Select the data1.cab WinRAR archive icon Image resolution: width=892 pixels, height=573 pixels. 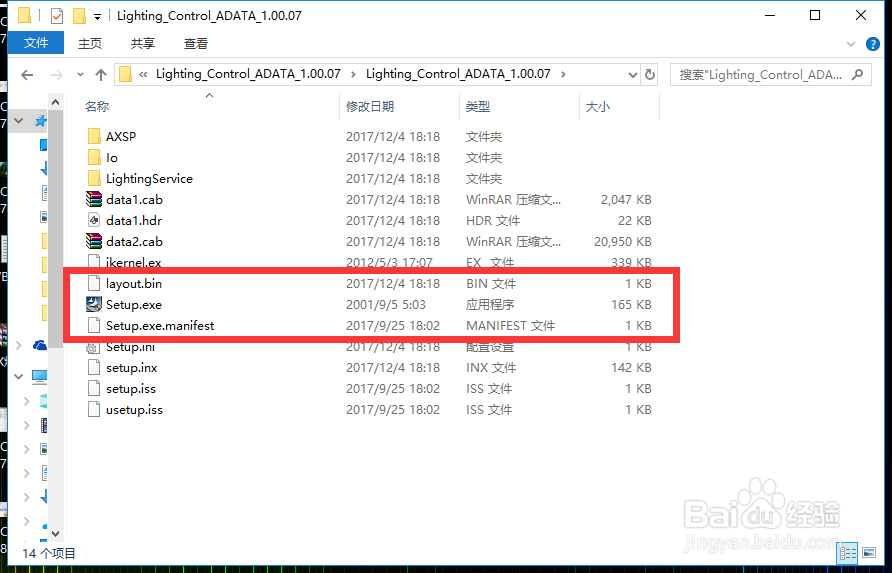(94, 199)
